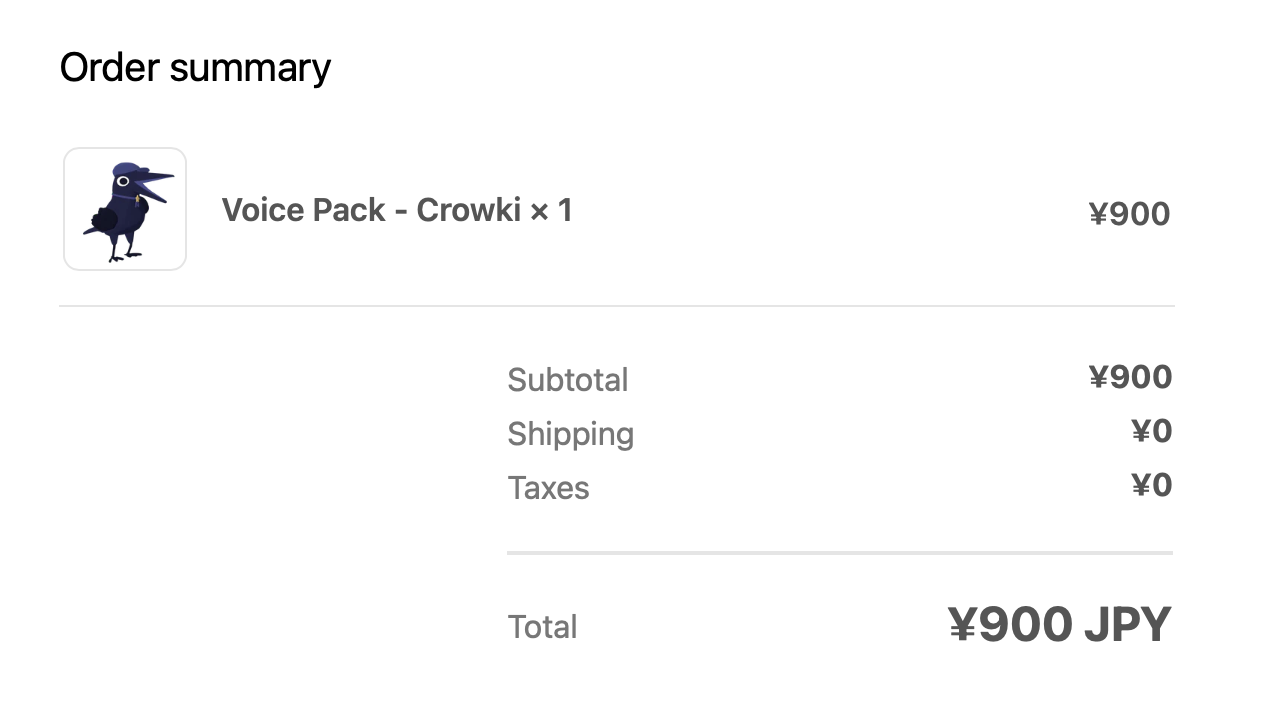The width and height of the screenshot is (1262, 708).
Task: Click the large ¥900 total figure
Action: tap(1010, 625)
